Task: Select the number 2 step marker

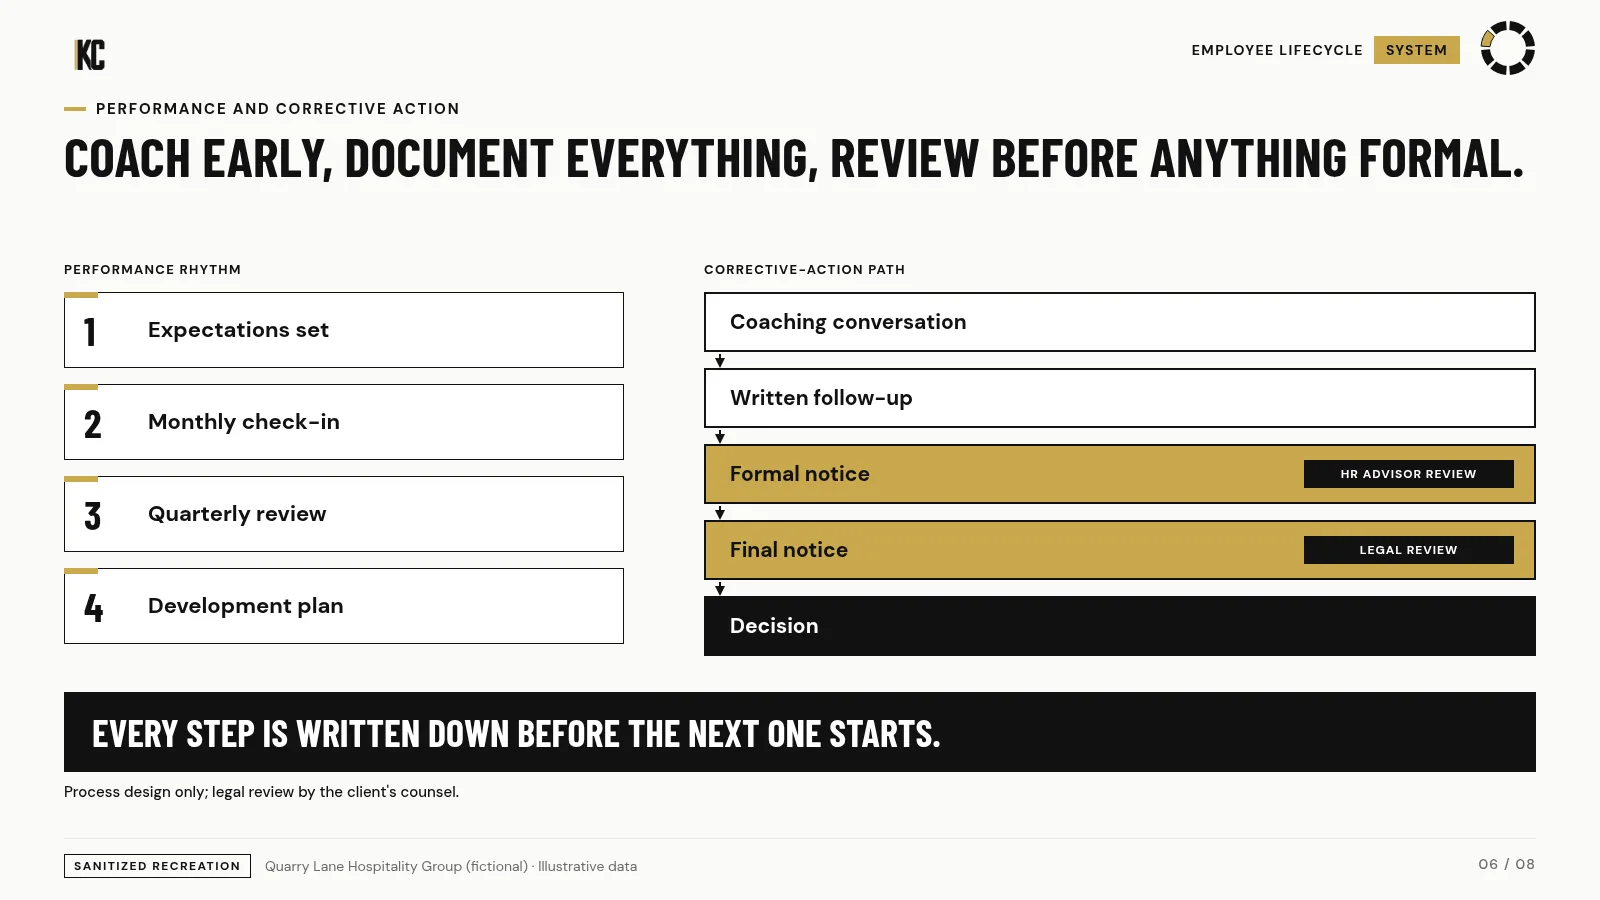Action: (x=92, y=424)
